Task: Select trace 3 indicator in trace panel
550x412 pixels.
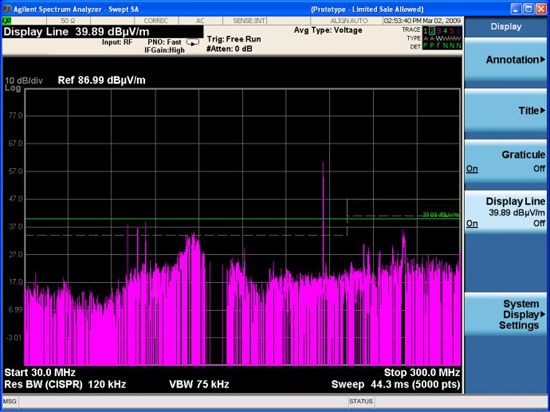Action: [439, 31]
